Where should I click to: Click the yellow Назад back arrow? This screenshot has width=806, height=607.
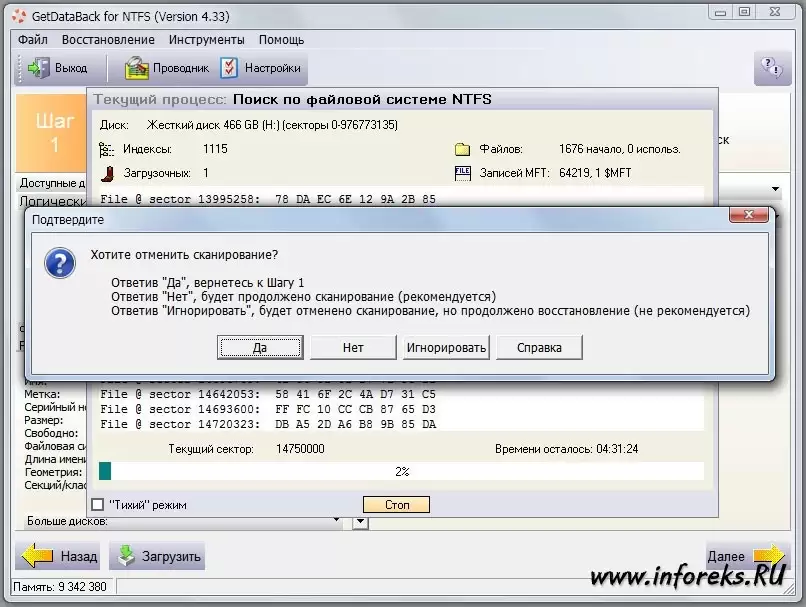coord(61,556)
